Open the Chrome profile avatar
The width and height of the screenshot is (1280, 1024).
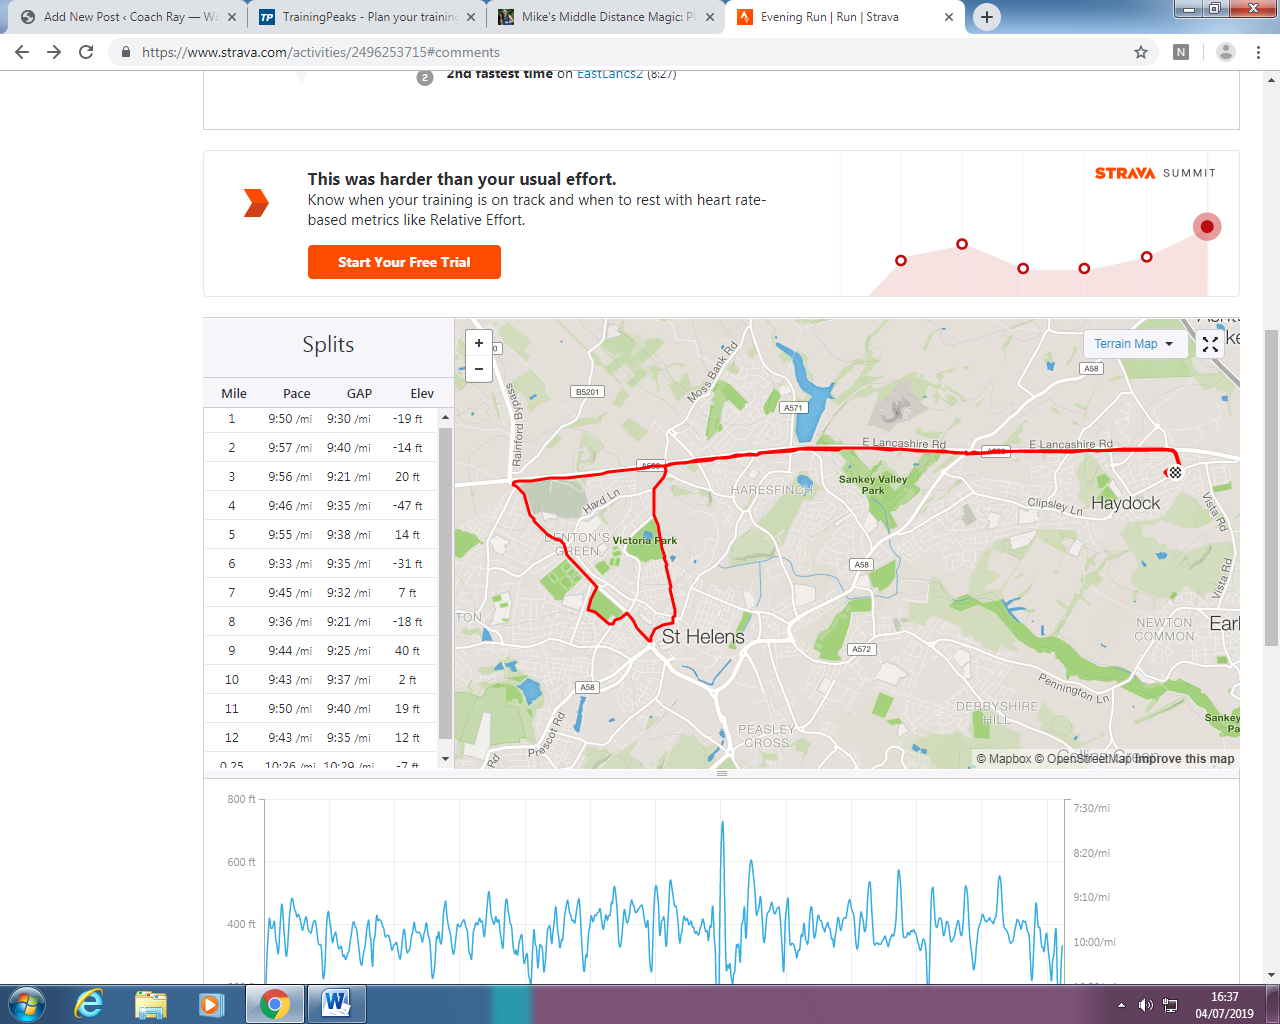(1225, 52)
